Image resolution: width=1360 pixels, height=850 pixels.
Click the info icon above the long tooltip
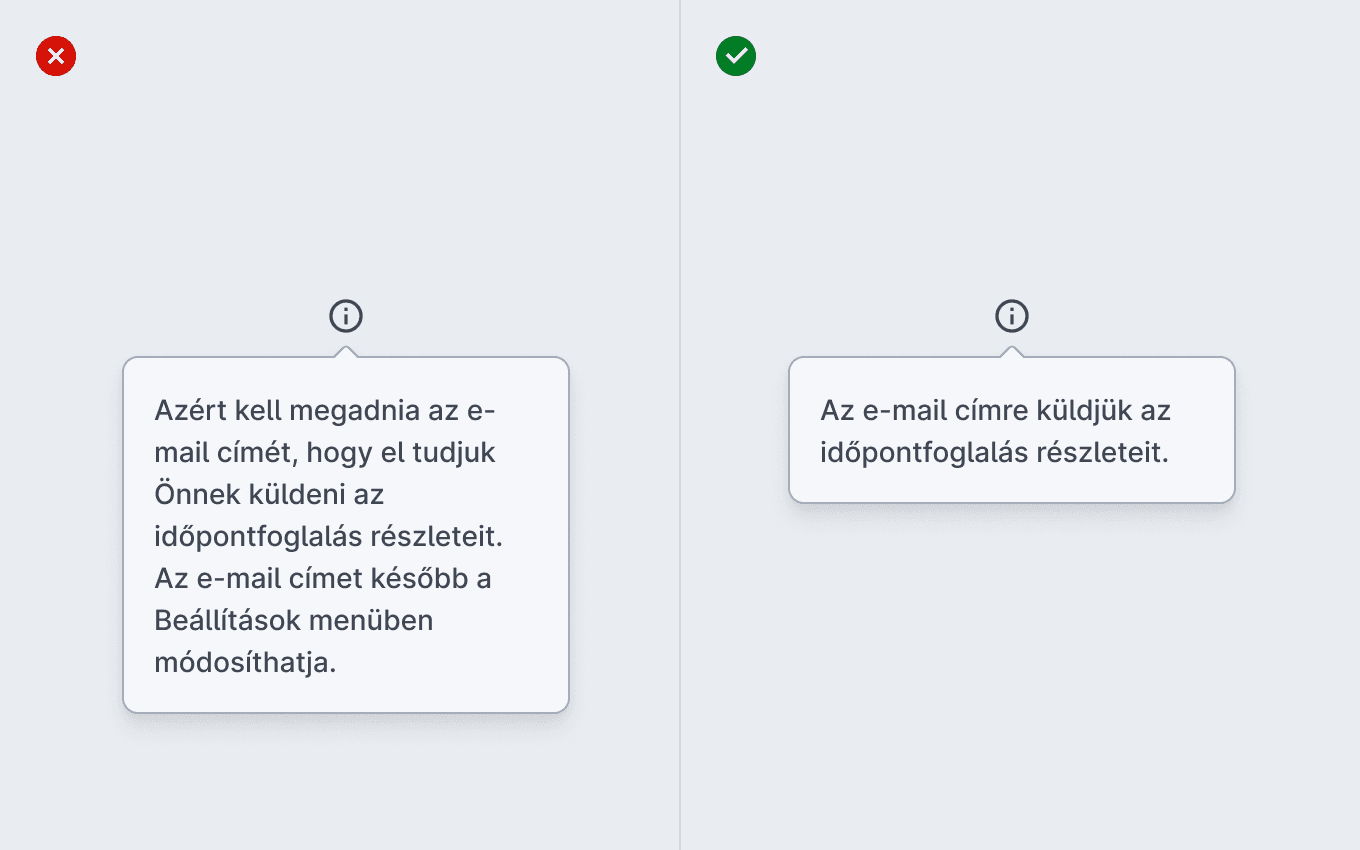pyautogui.click(x=346, y=316)
